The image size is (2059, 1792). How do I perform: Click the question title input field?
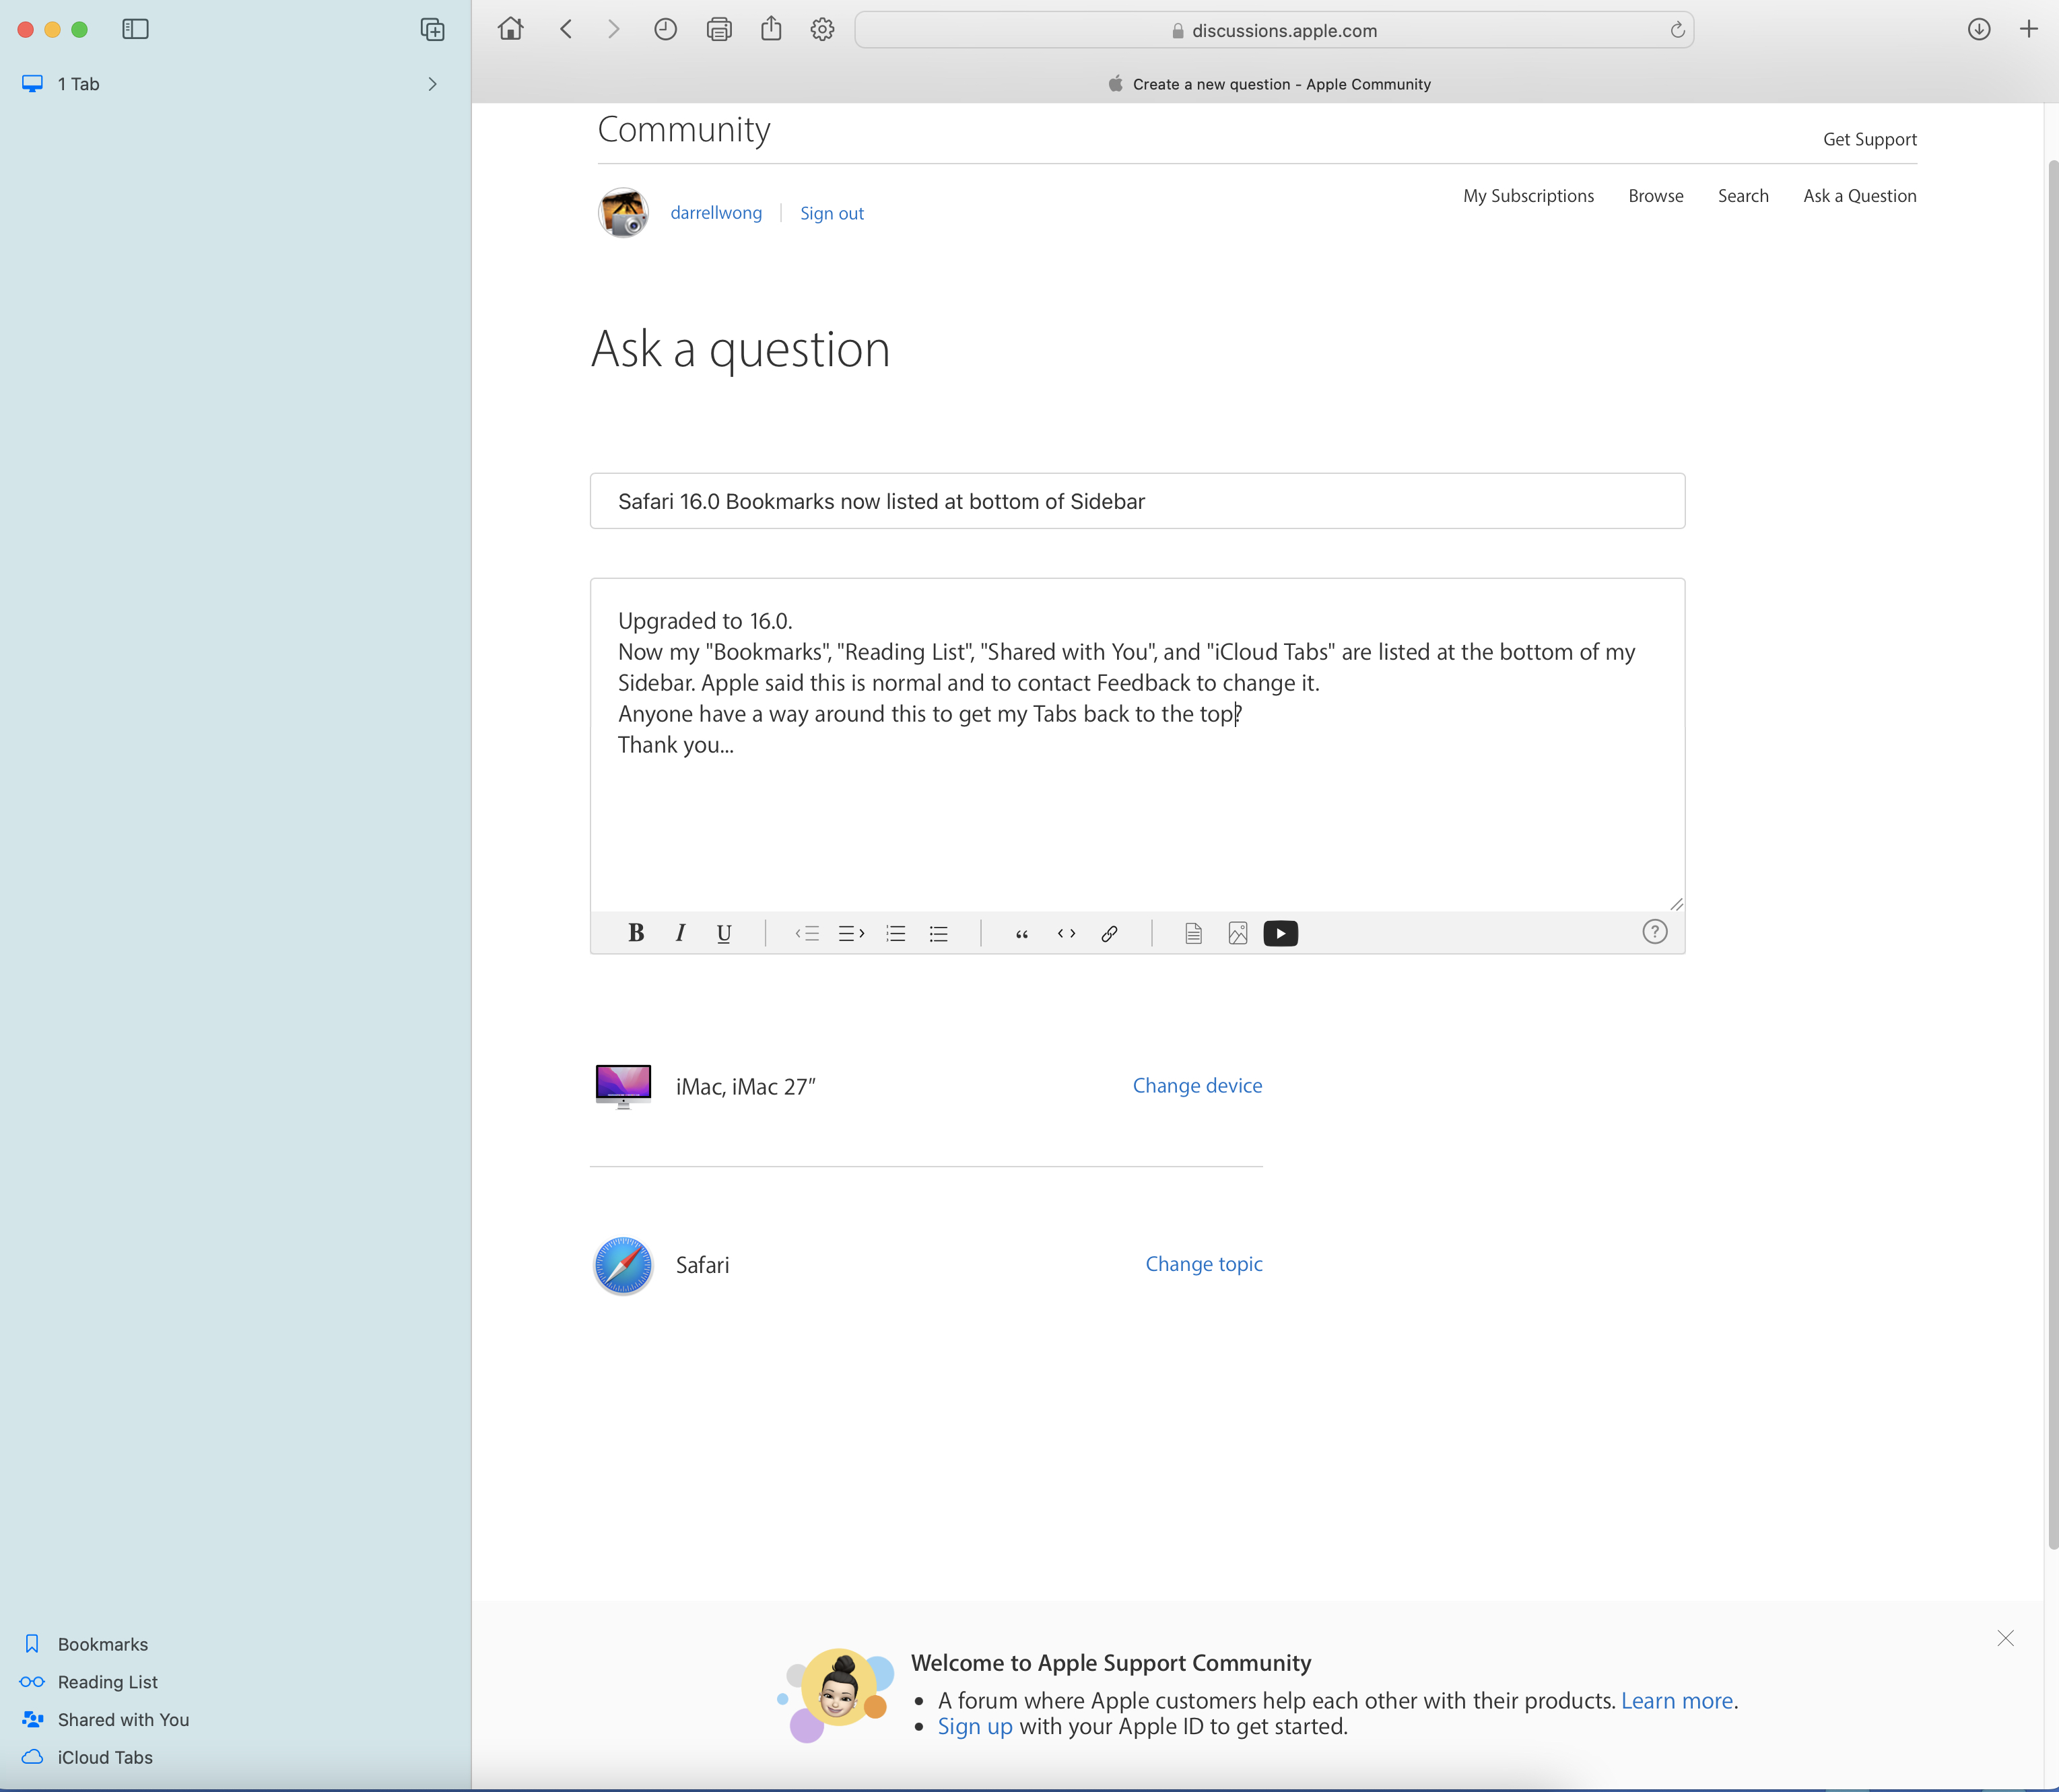1137,500
